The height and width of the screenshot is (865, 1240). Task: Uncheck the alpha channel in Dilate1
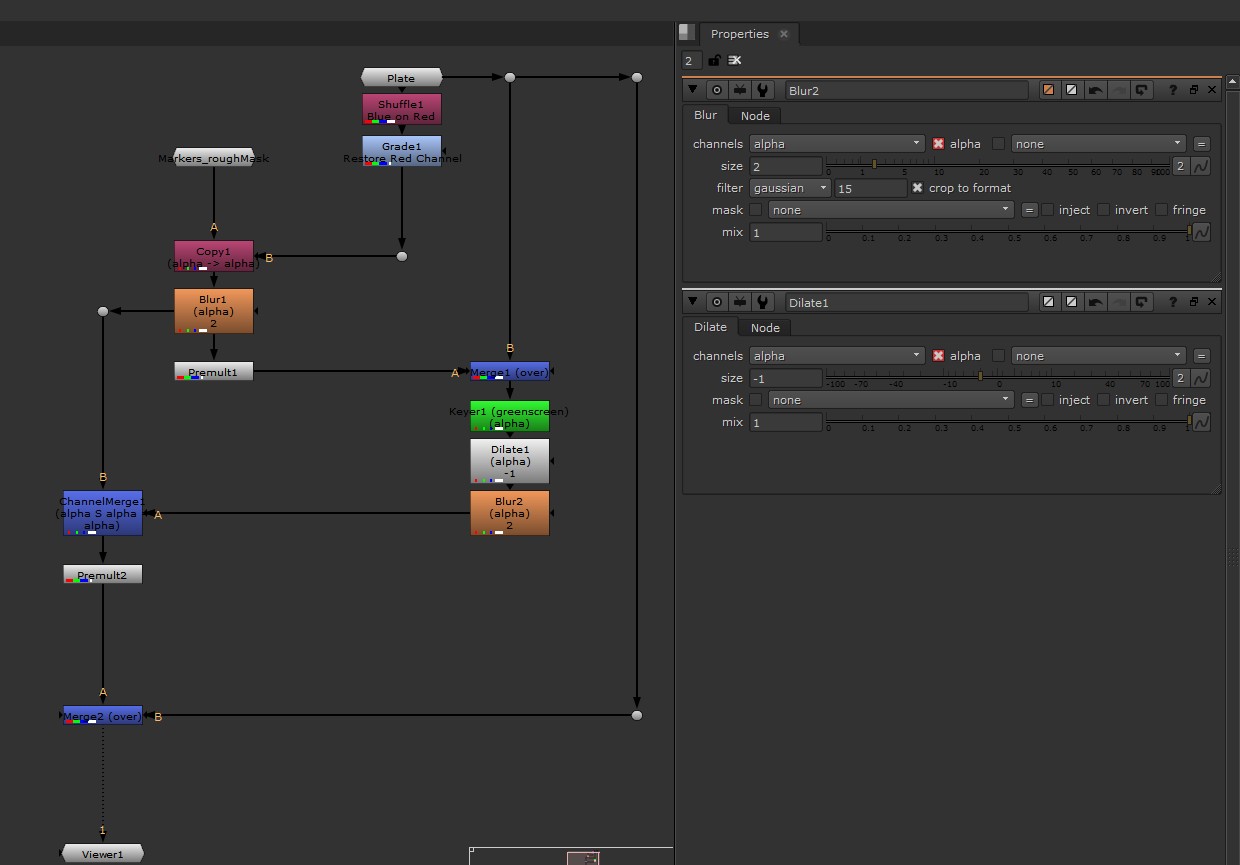[938, 356]
